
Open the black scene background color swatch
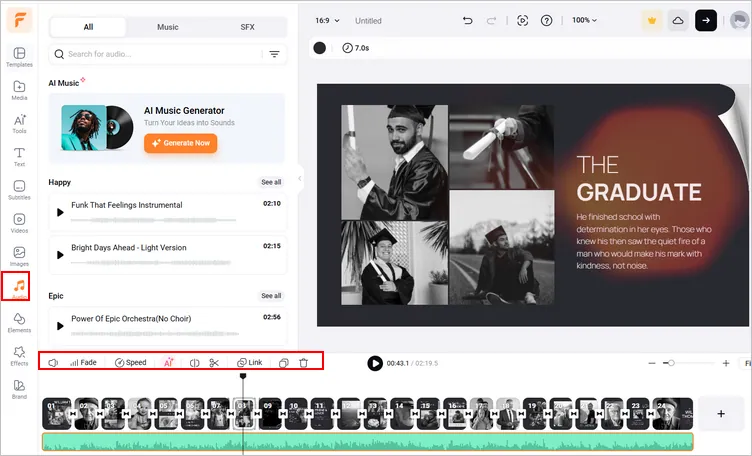tap(319, 48)
